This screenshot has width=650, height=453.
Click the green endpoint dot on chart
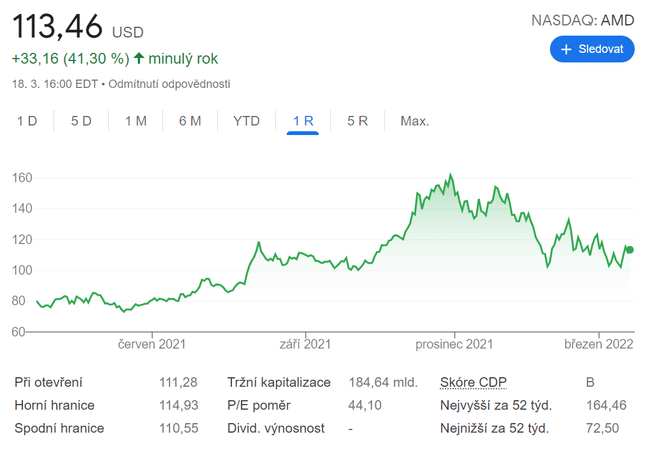(630, 250)
